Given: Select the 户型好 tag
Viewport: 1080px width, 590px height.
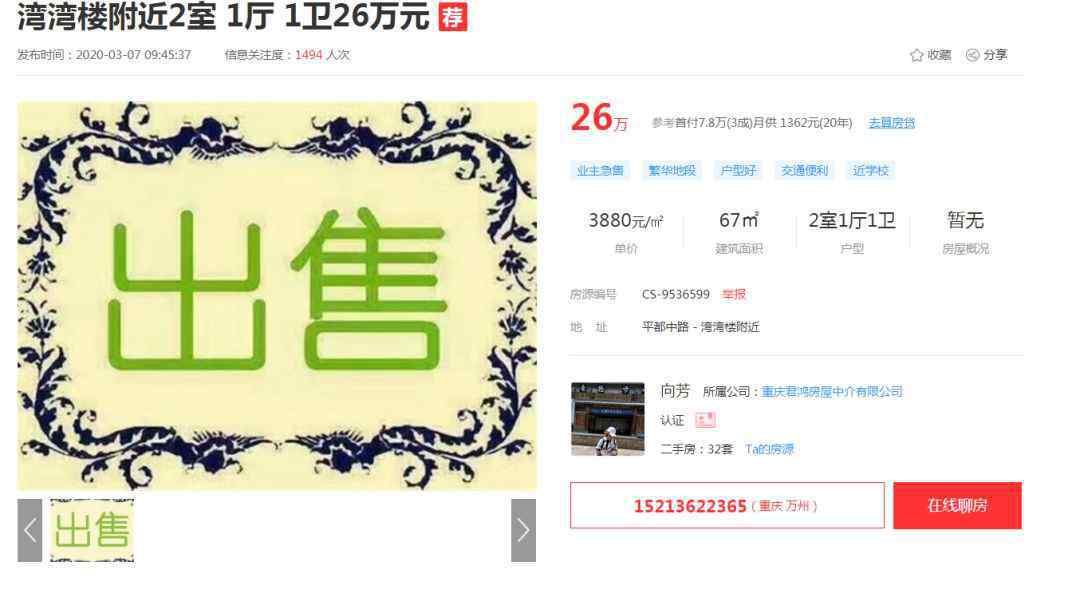Looking at the screenshot, I should [738, 171].
